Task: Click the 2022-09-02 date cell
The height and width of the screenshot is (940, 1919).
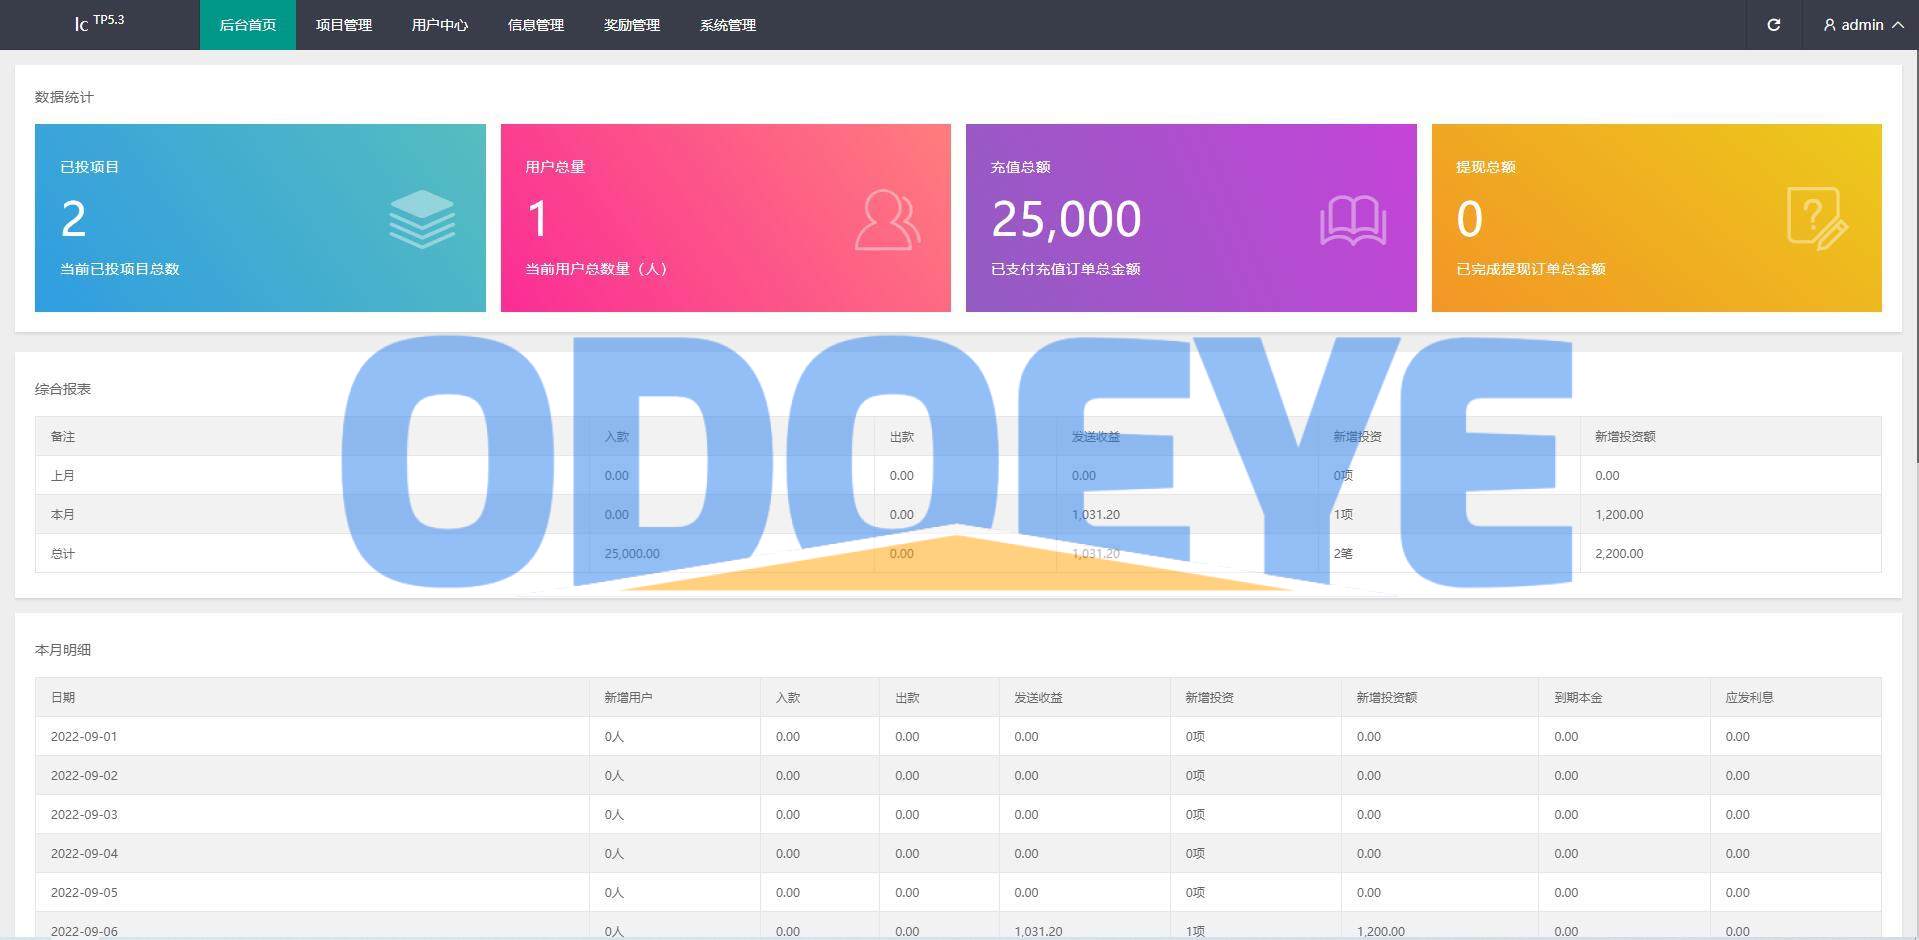Action: click(84, 776)
